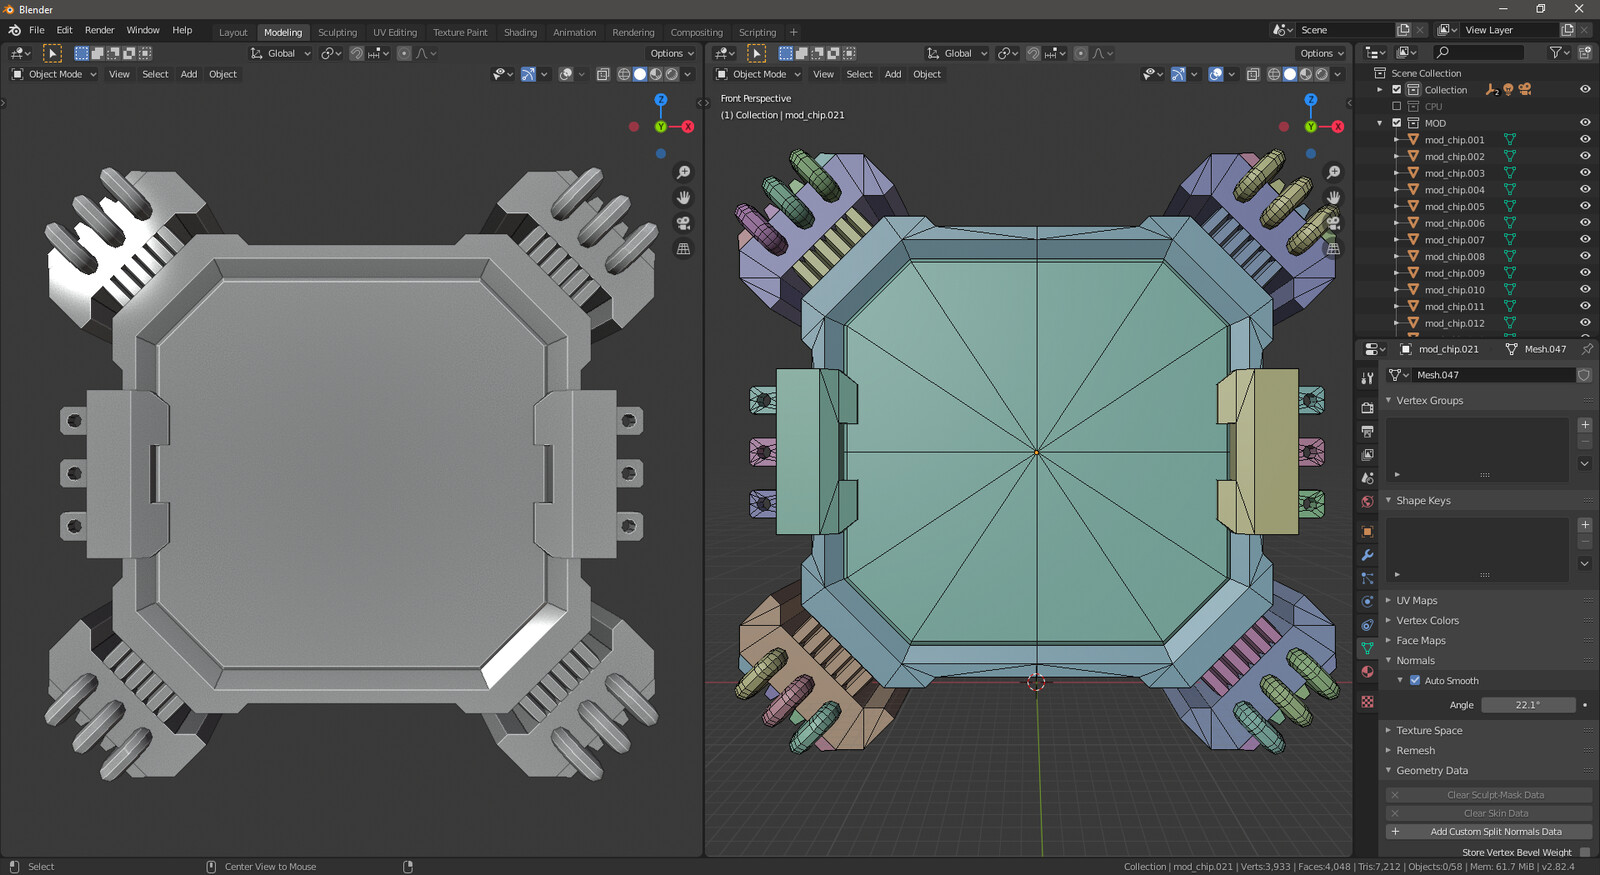Open Object Mode dropdown in left viewport
This screenshot has height=875, width=1600.
(55, 74)
